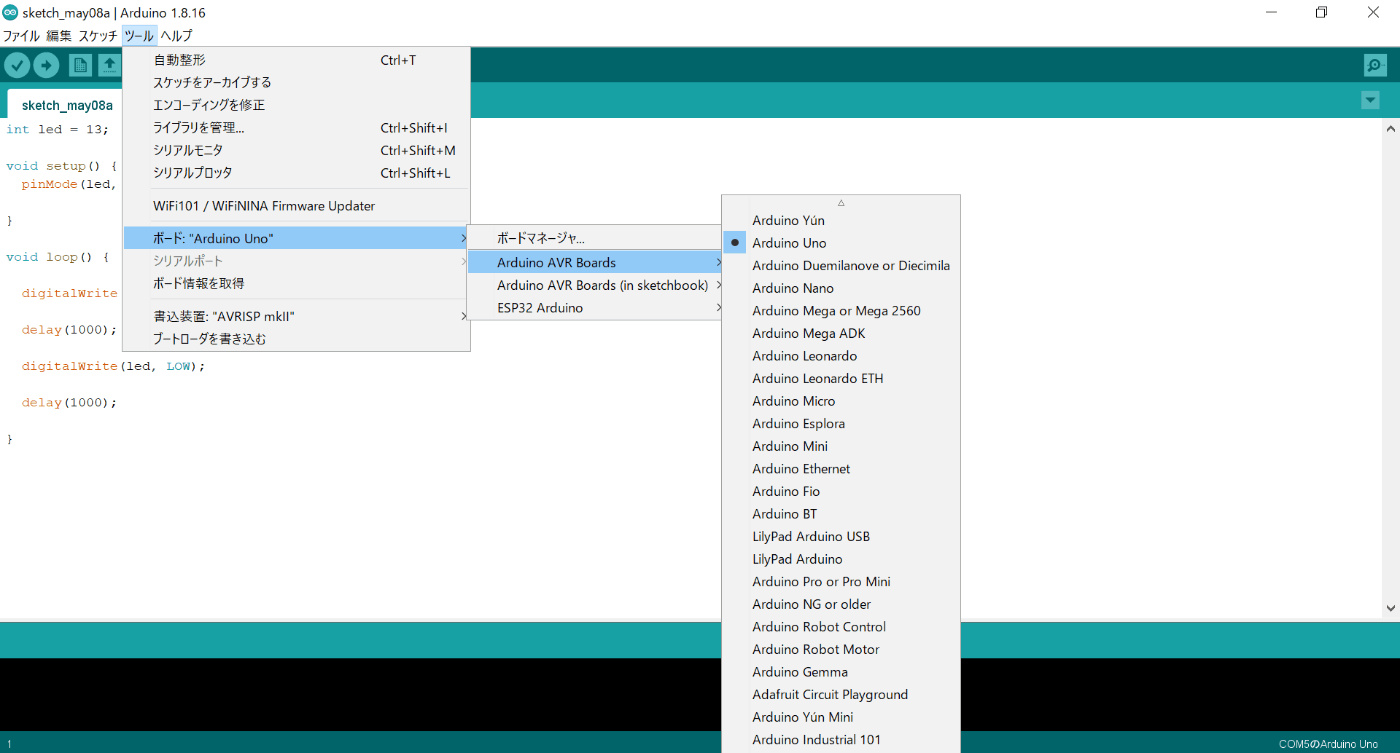
Task: Open ボードマネージャ...
Action: [x=596, y=239]
